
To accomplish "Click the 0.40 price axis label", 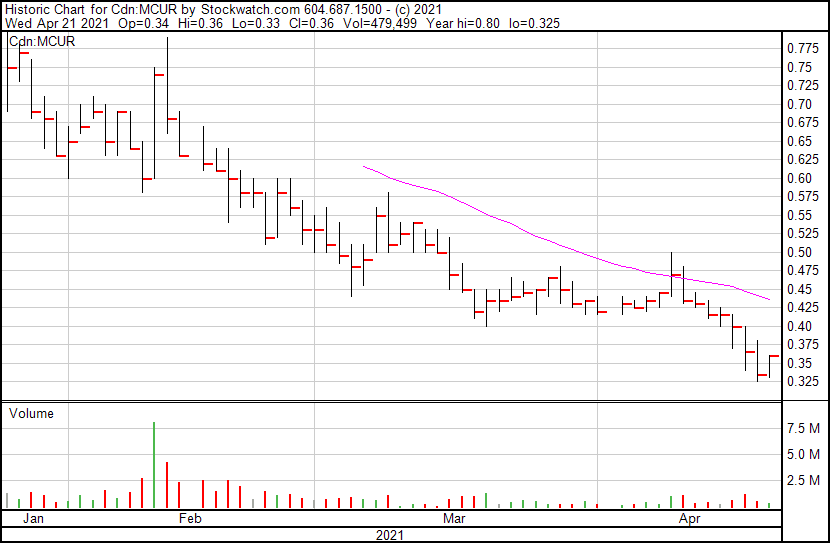I will (x=799, y=327).
